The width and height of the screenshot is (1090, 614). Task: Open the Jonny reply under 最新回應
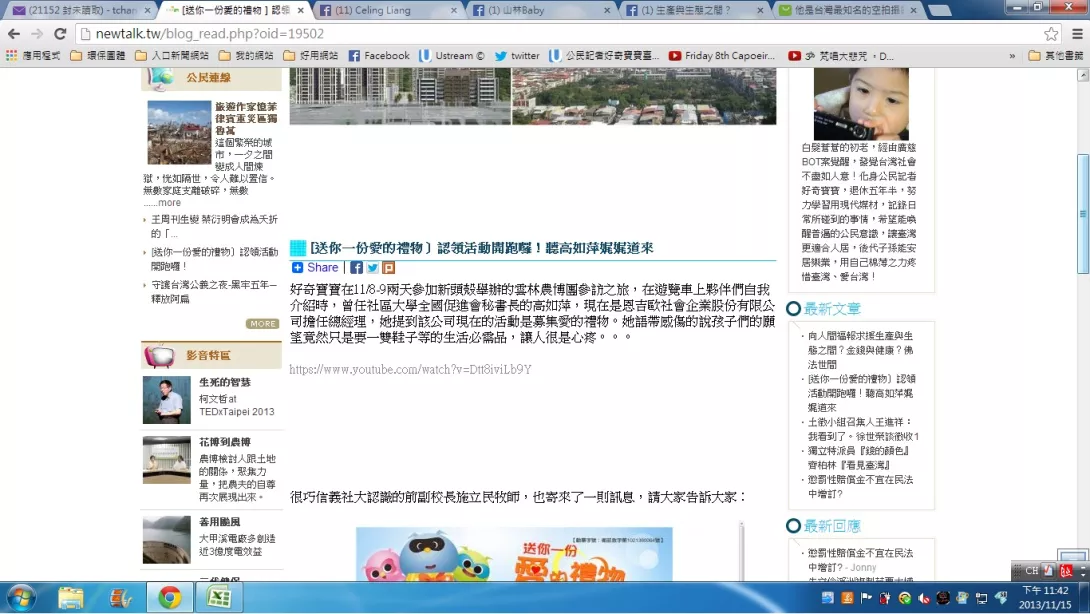pyautogui.click(x=861, y=560)
